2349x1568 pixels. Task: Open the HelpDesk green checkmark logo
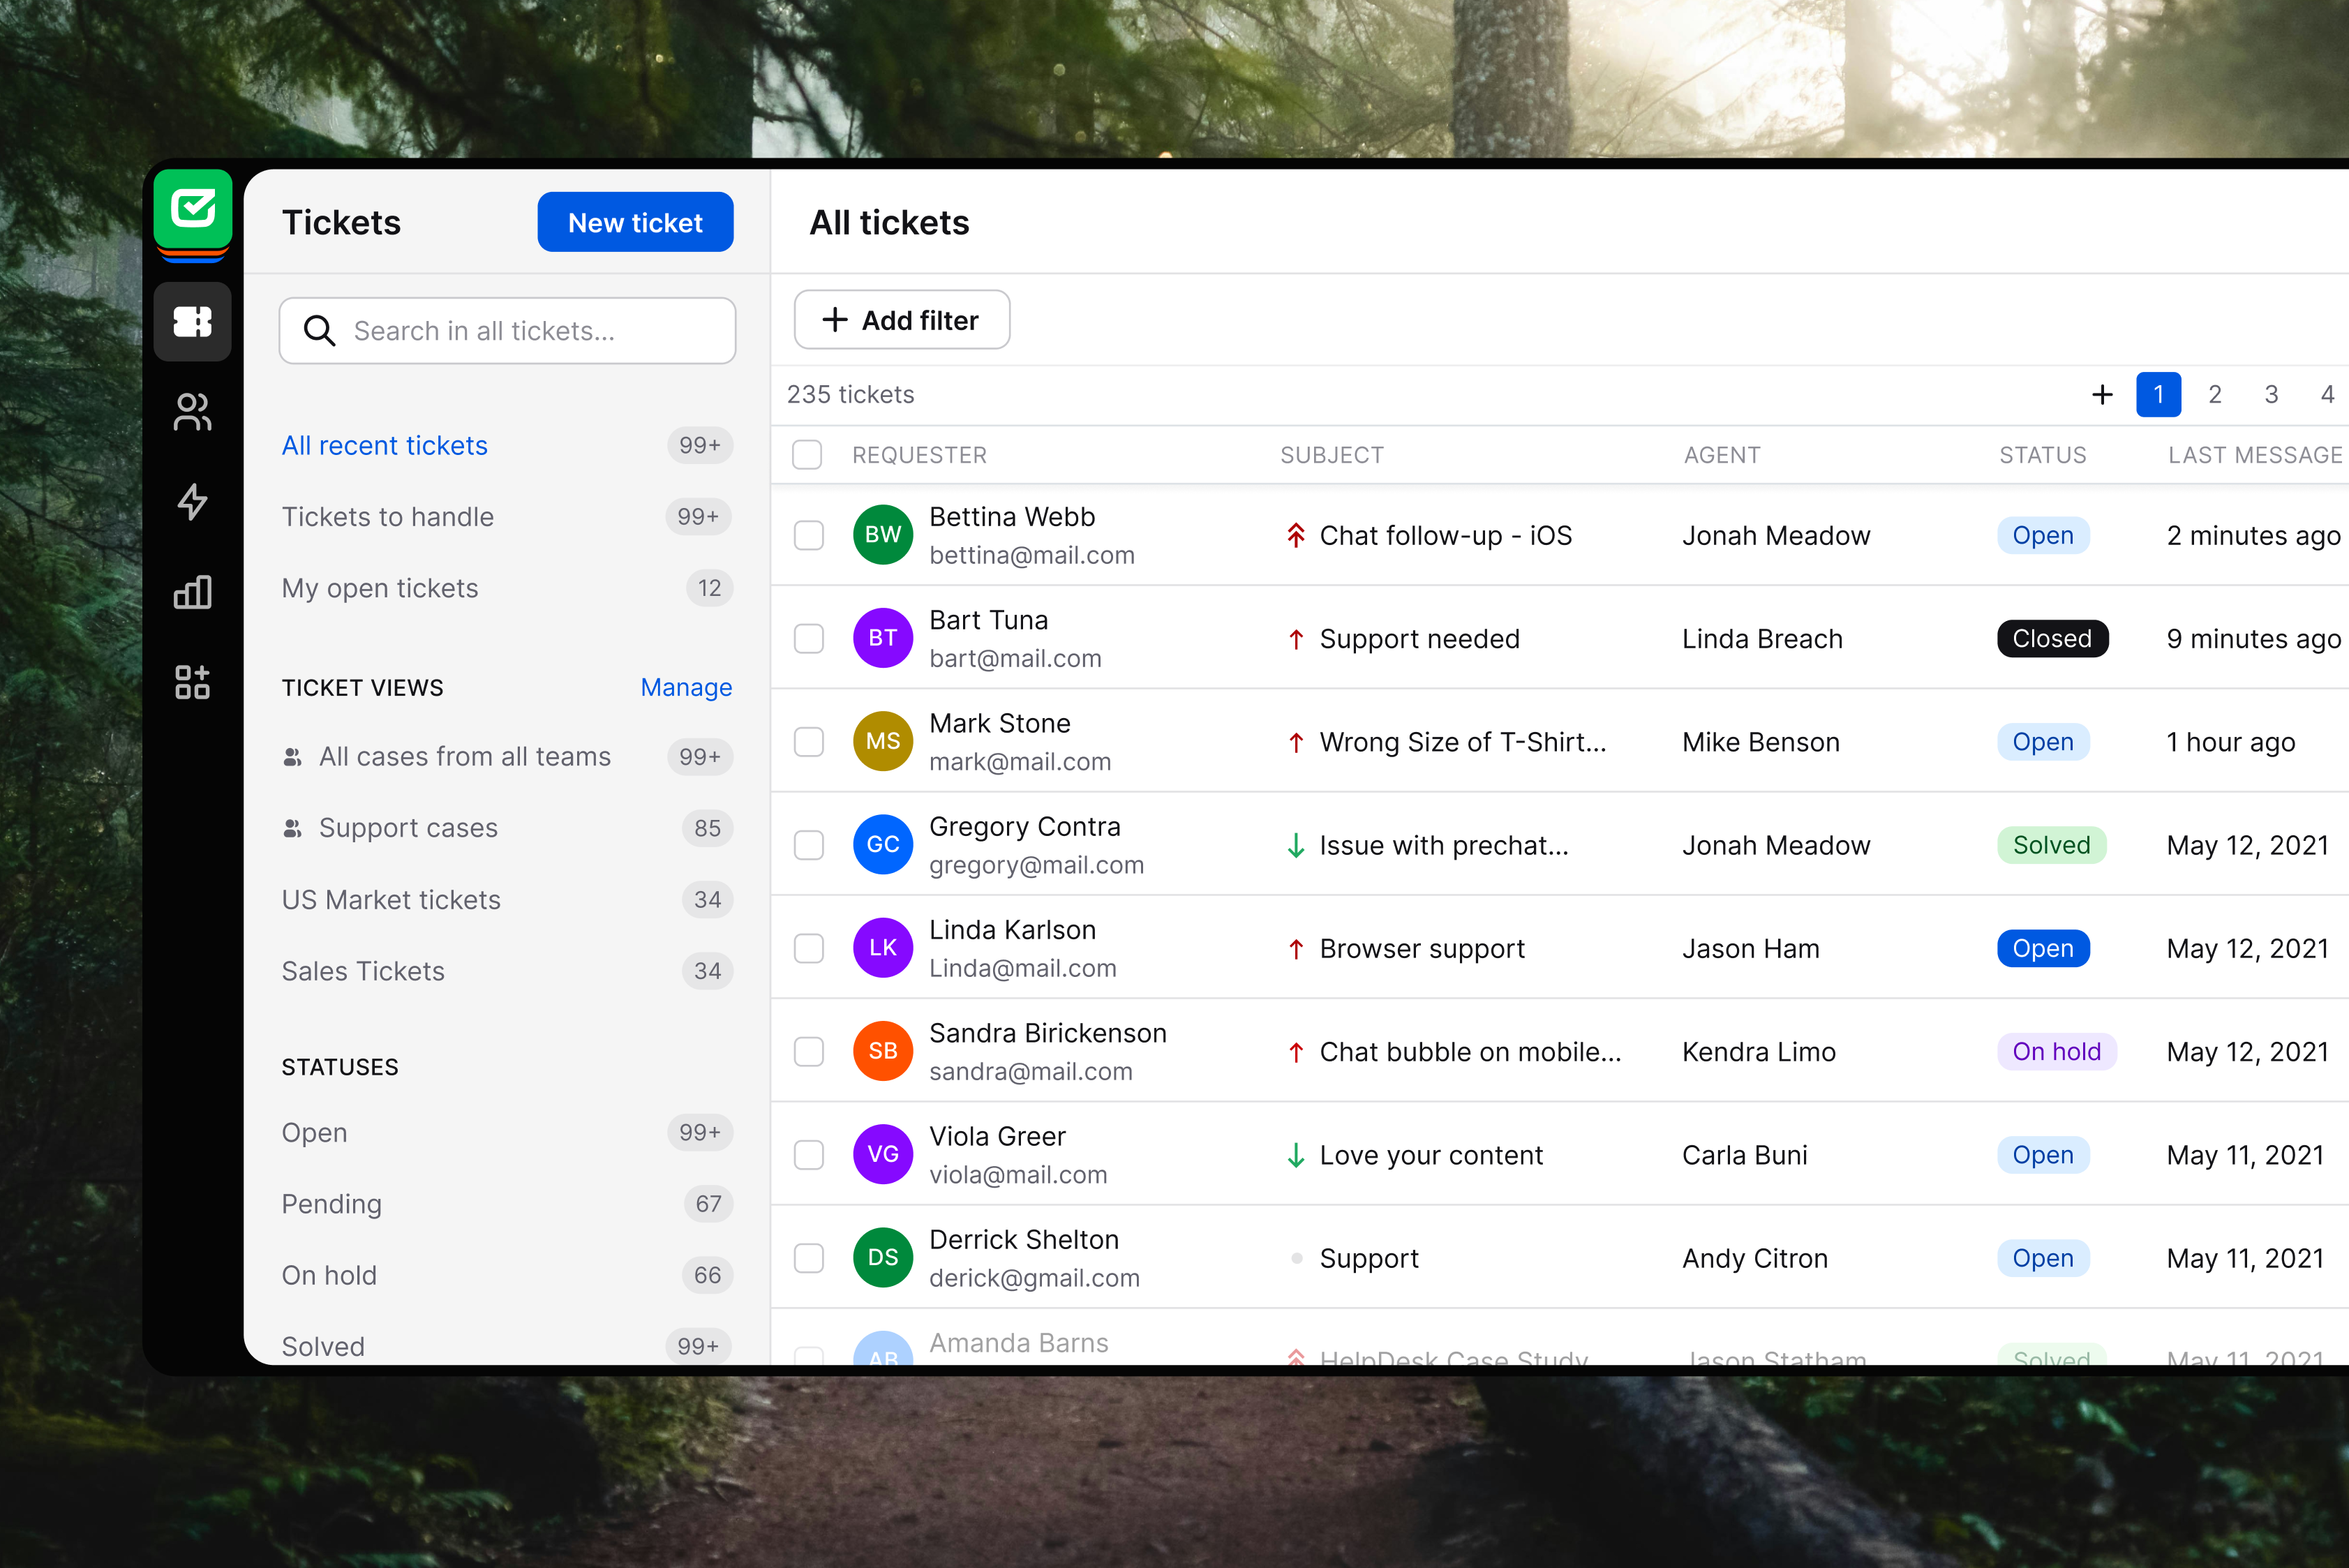coord(193,210)
